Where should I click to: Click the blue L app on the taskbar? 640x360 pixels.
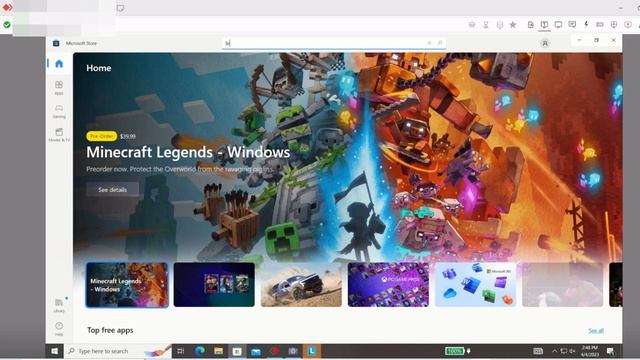click(312, 351)
